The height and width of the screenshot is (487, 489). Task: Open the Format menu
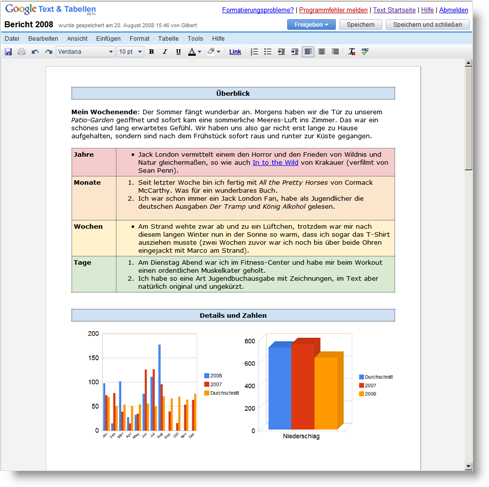click(x=139, y=39)
